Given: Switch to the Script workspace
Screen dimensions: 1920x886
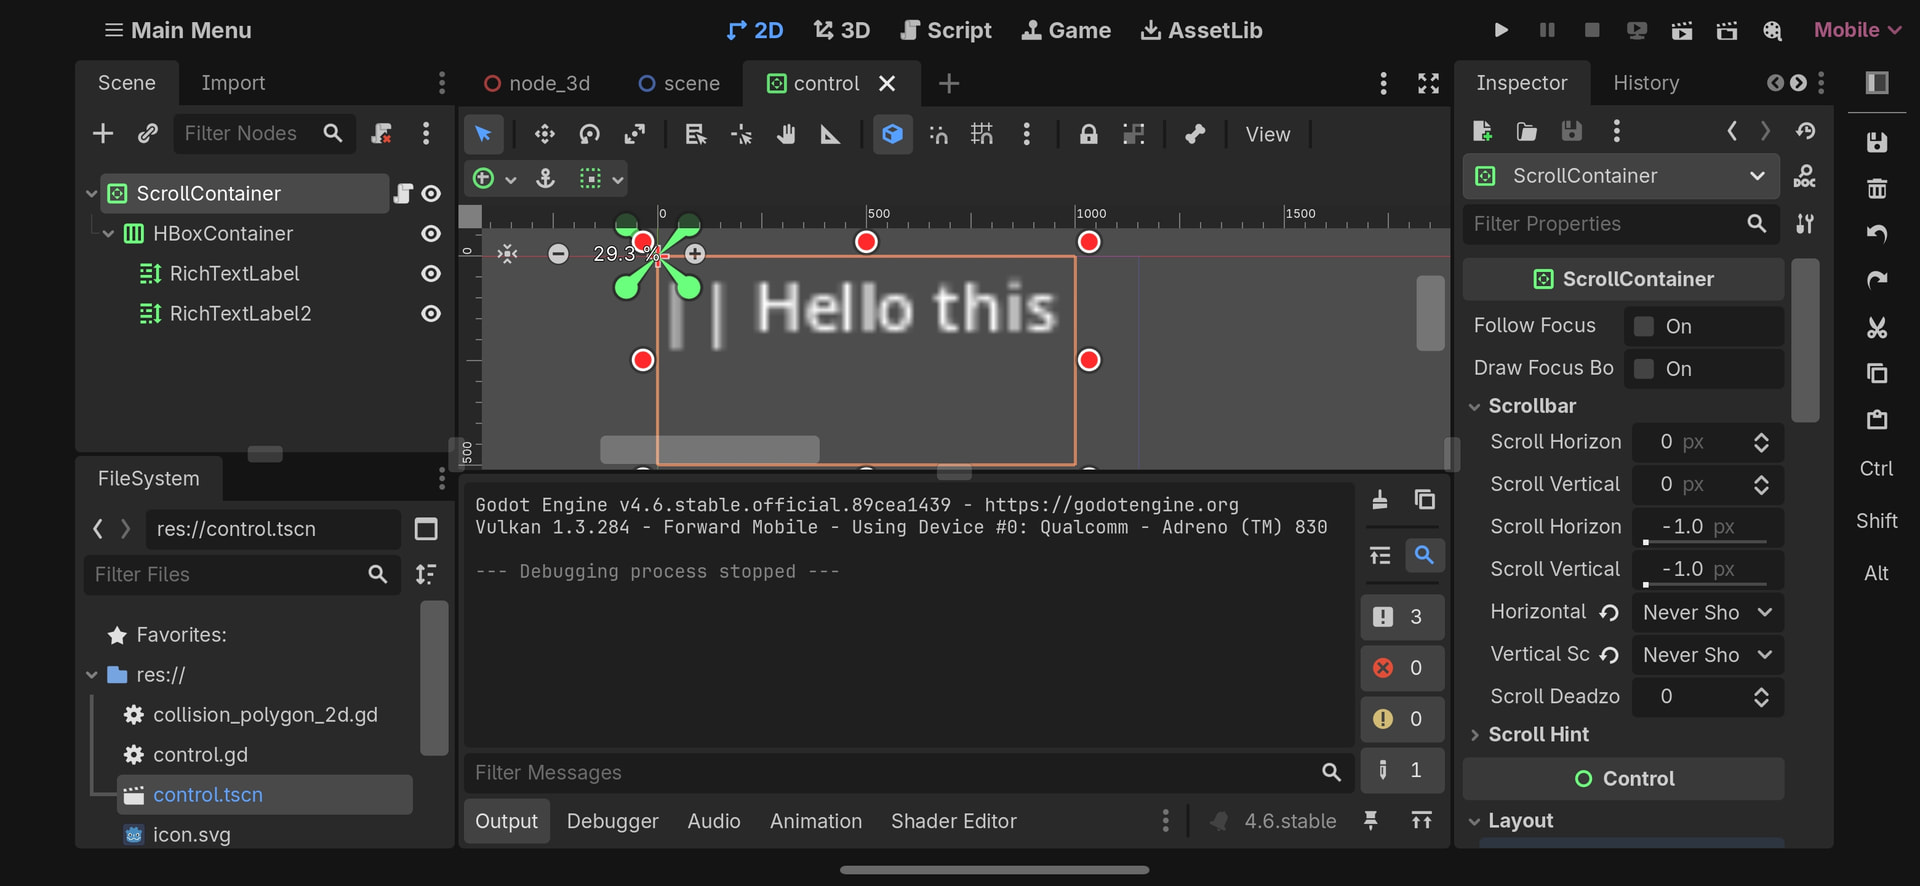Looking at the screenshot, I should coord(945,30).
